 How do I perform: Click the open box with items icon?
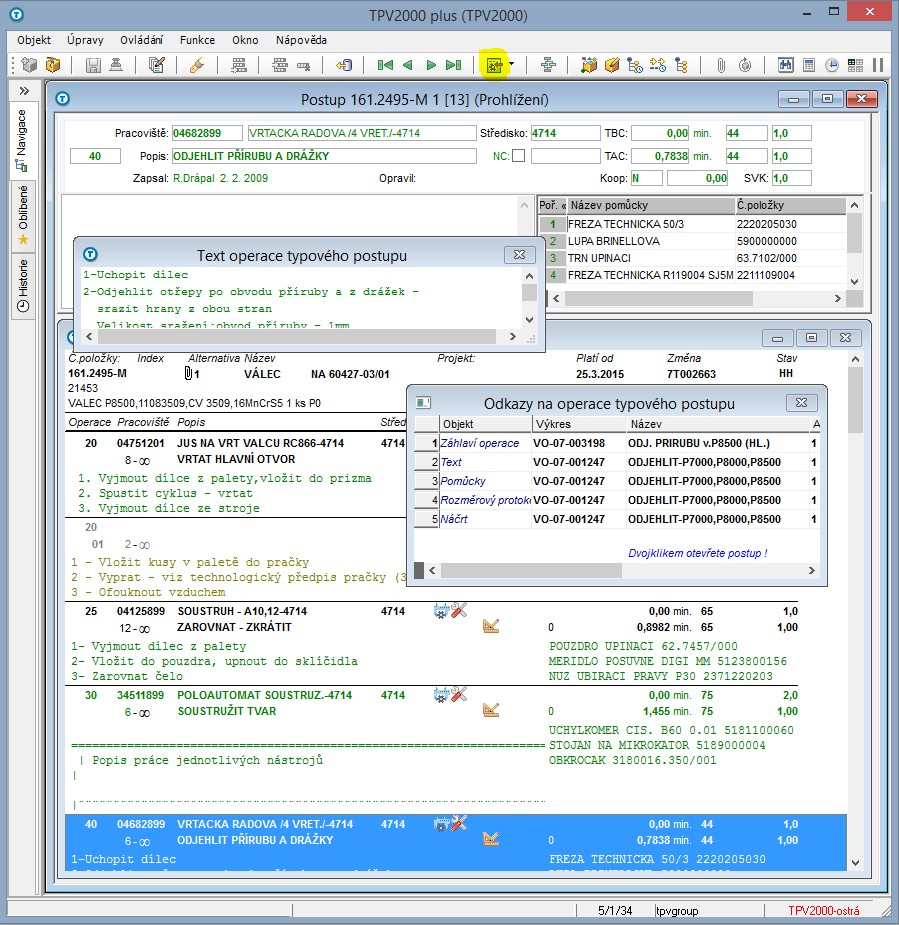pyautogui.click(x=589, y=65)
